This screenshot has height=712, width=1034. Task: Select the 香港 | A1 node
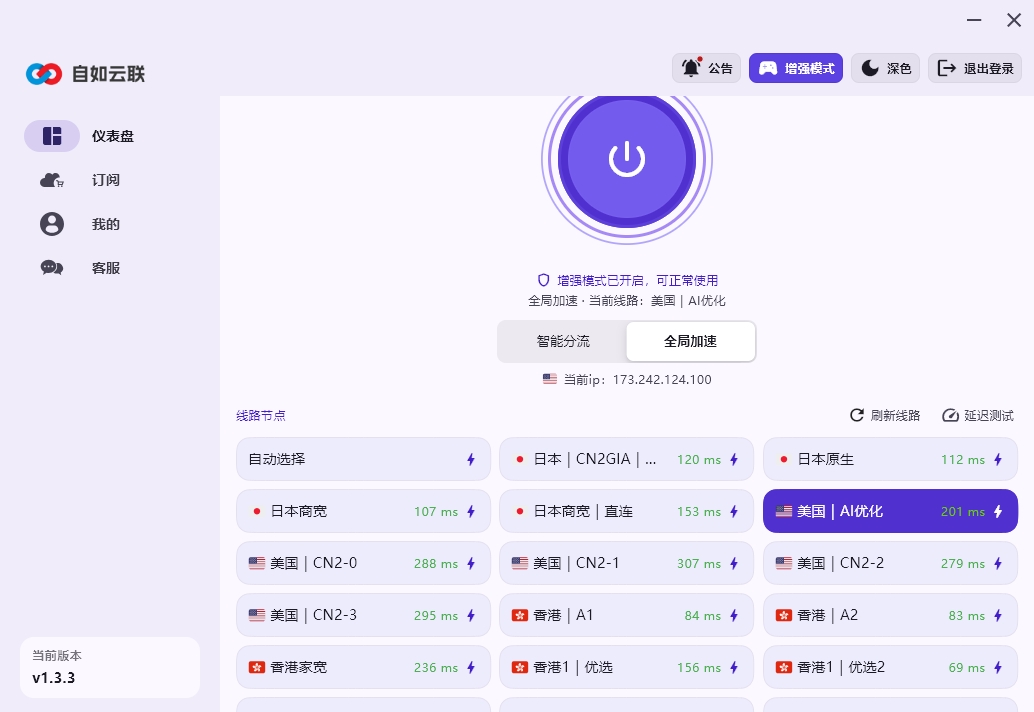click(626, 615)
